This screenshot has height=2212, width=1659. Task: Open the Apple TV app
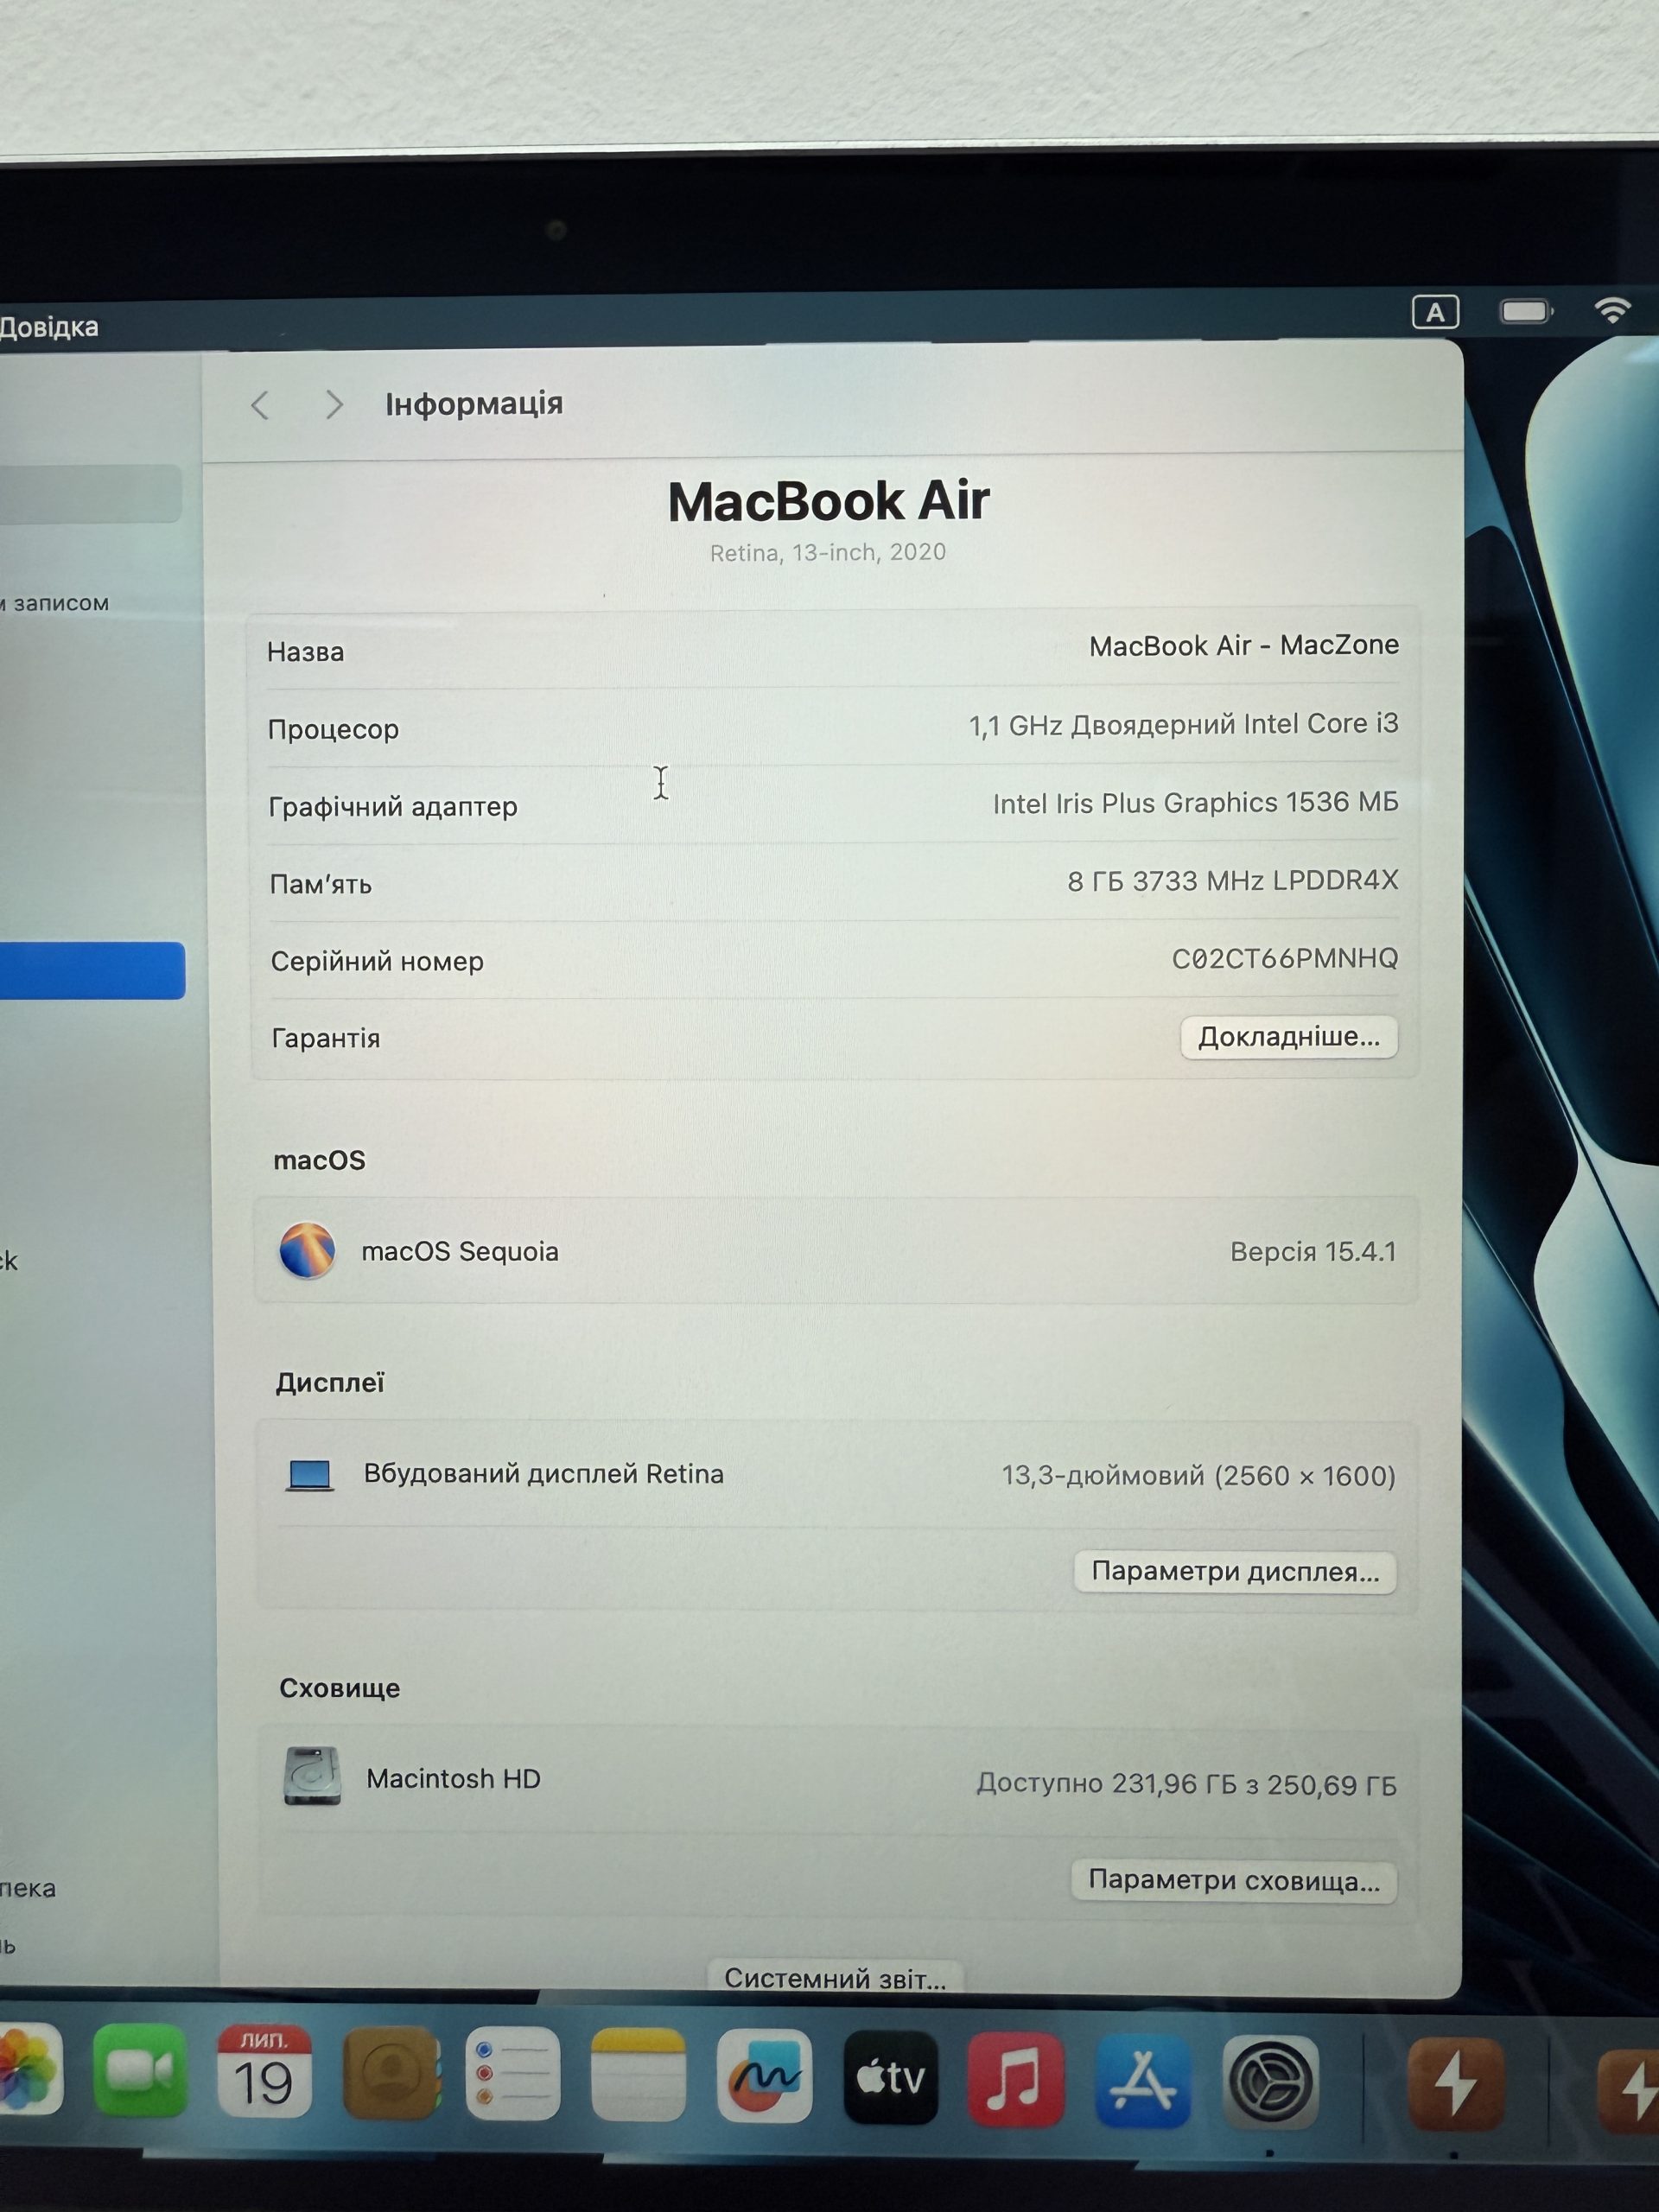point(890,2078)
